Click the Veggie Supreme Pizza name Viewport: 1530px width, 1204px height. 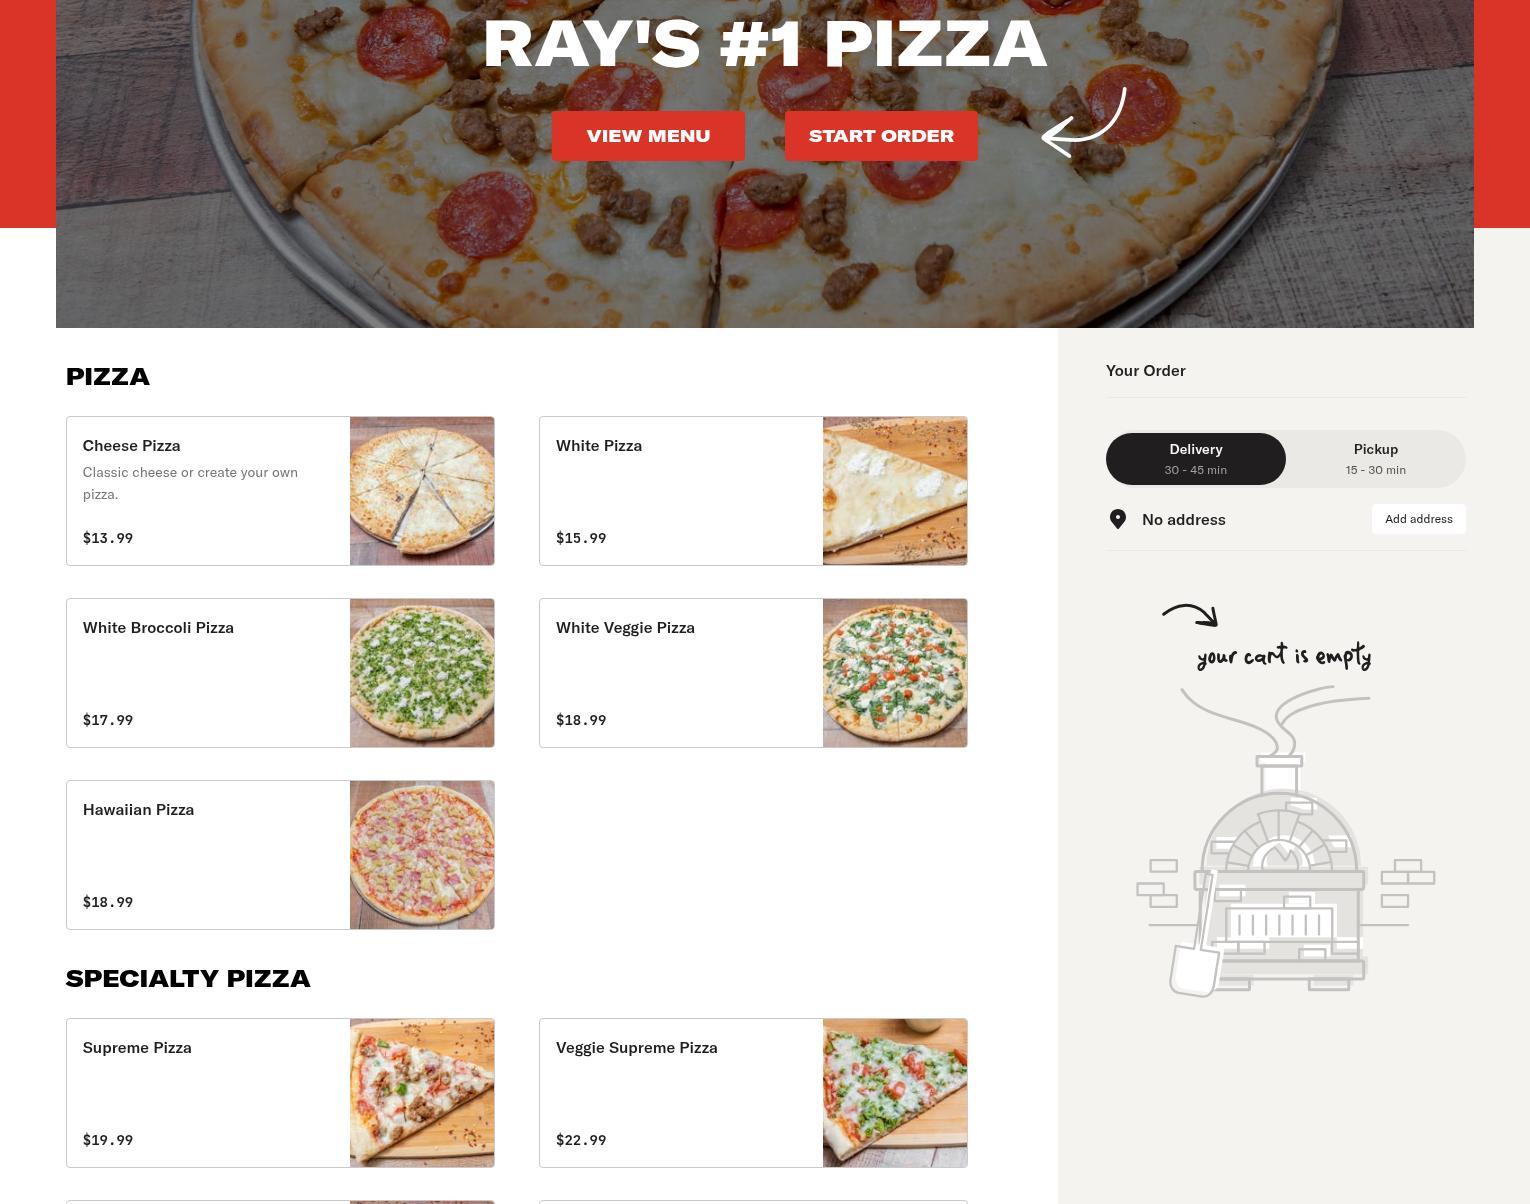pyautogui.click(x=636, y=1048)
